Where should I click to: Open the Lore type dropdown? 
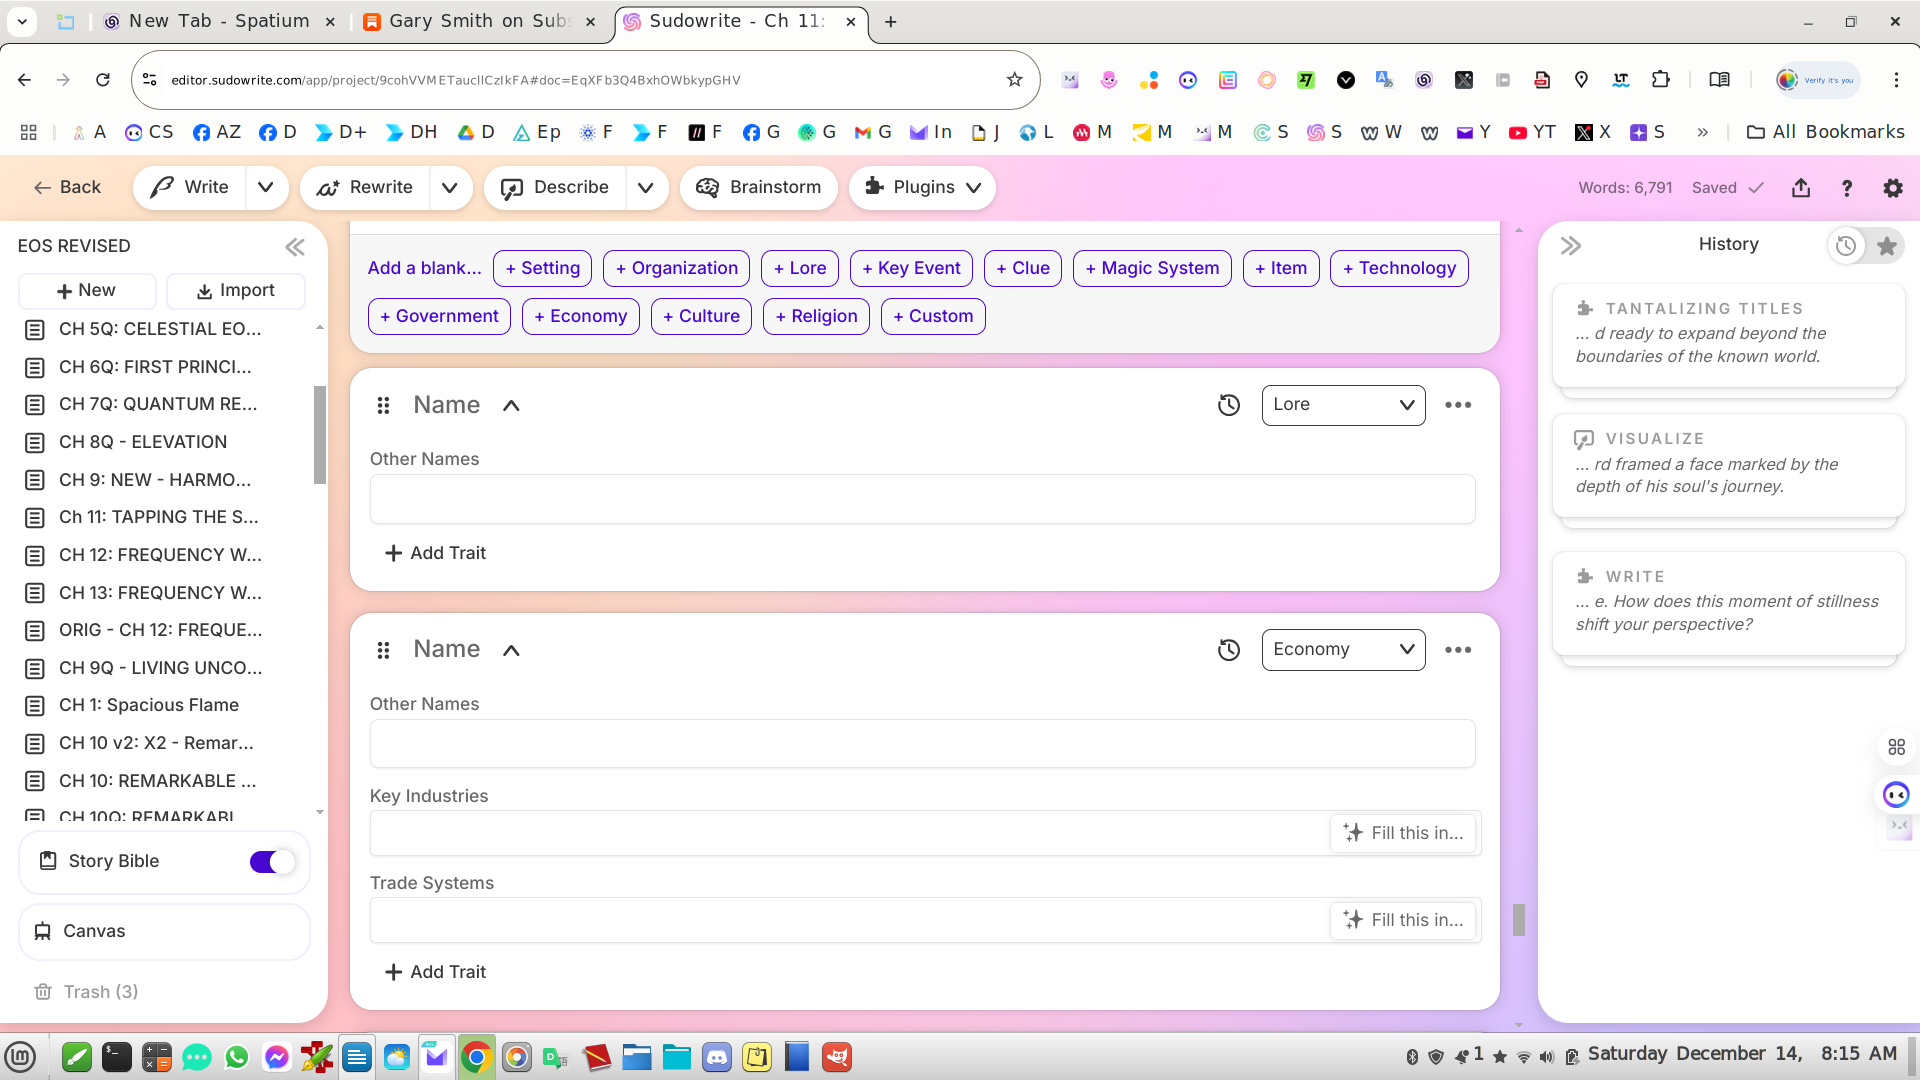pos(1343,405)
